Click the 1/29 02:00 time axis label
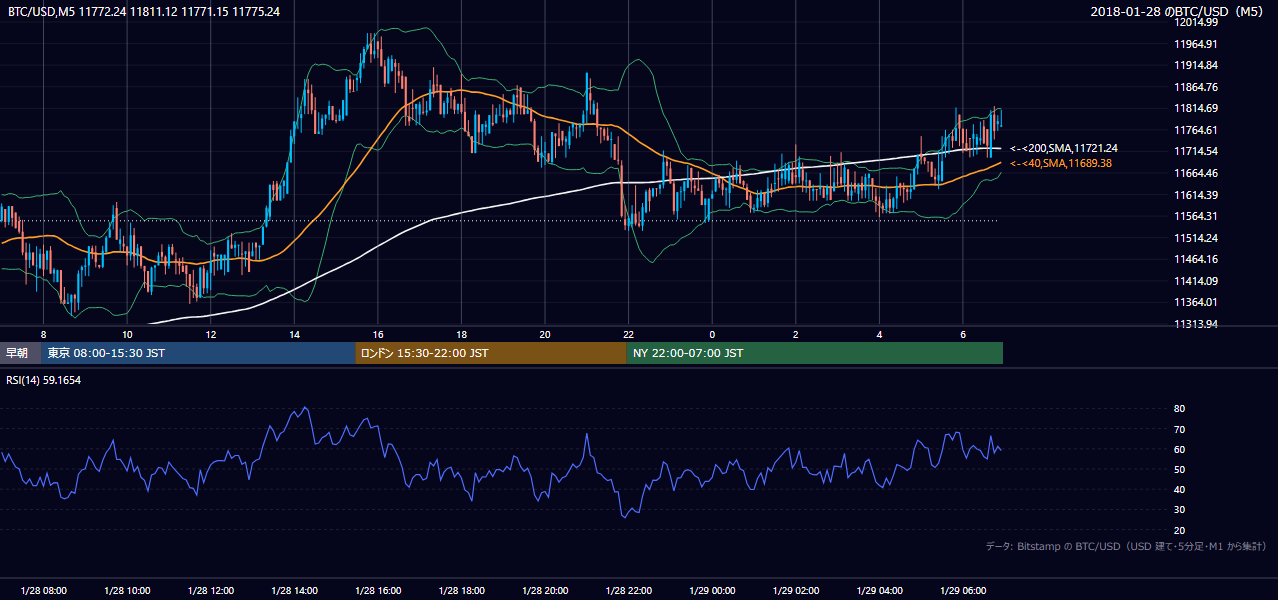This screenshot has height=600, width=1278. point(796,591)
